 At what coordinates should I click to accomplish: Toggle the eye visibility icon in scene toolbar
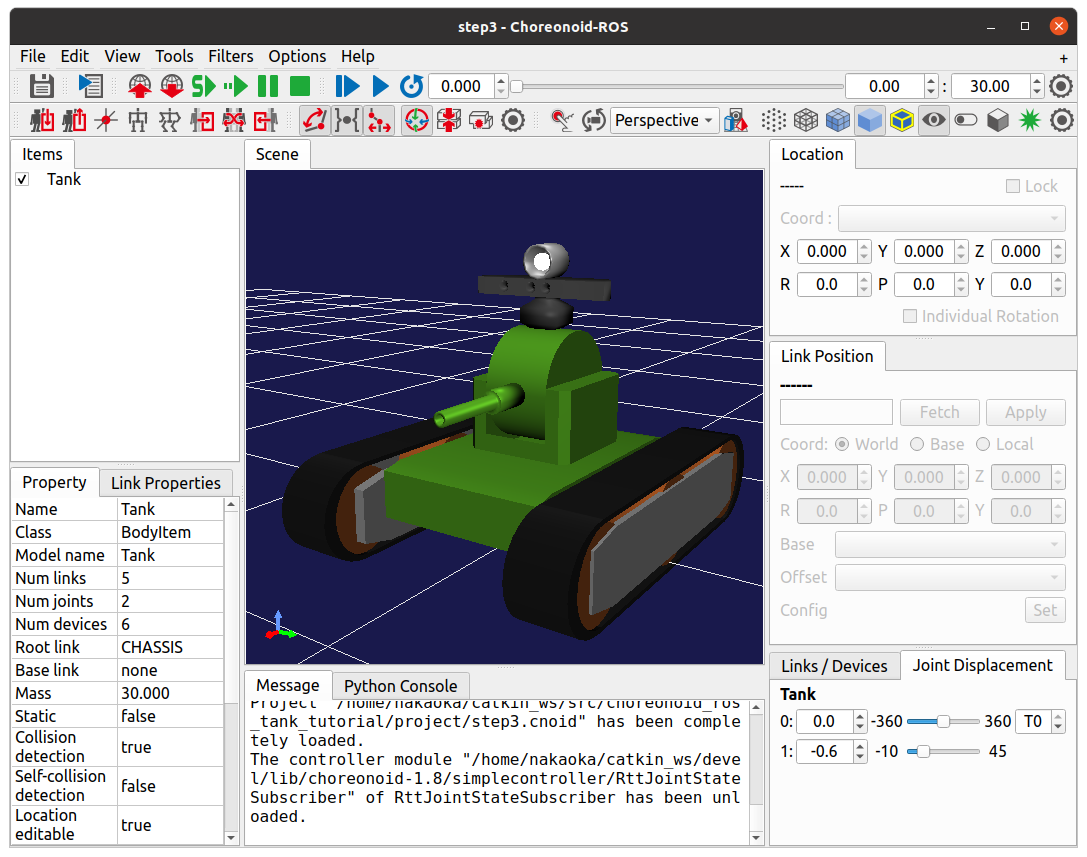933,121
